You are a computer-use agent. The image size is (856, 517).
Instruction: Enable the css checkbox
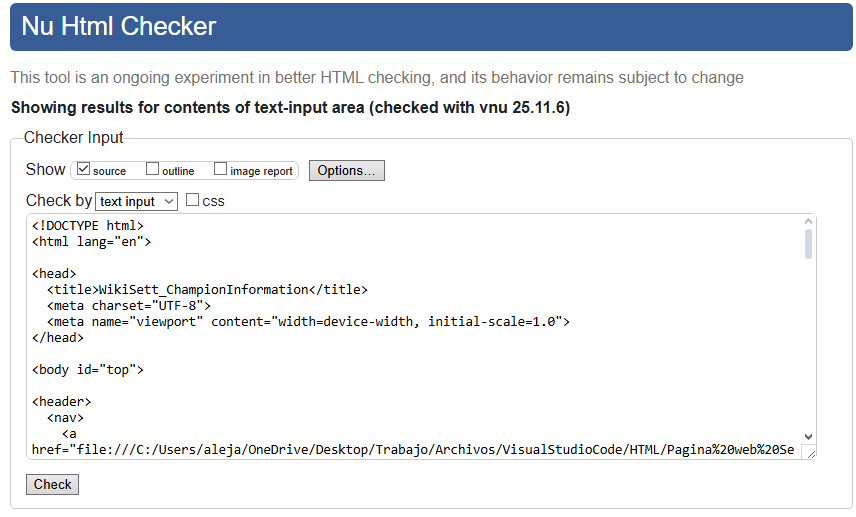click(x=193, y=200)
